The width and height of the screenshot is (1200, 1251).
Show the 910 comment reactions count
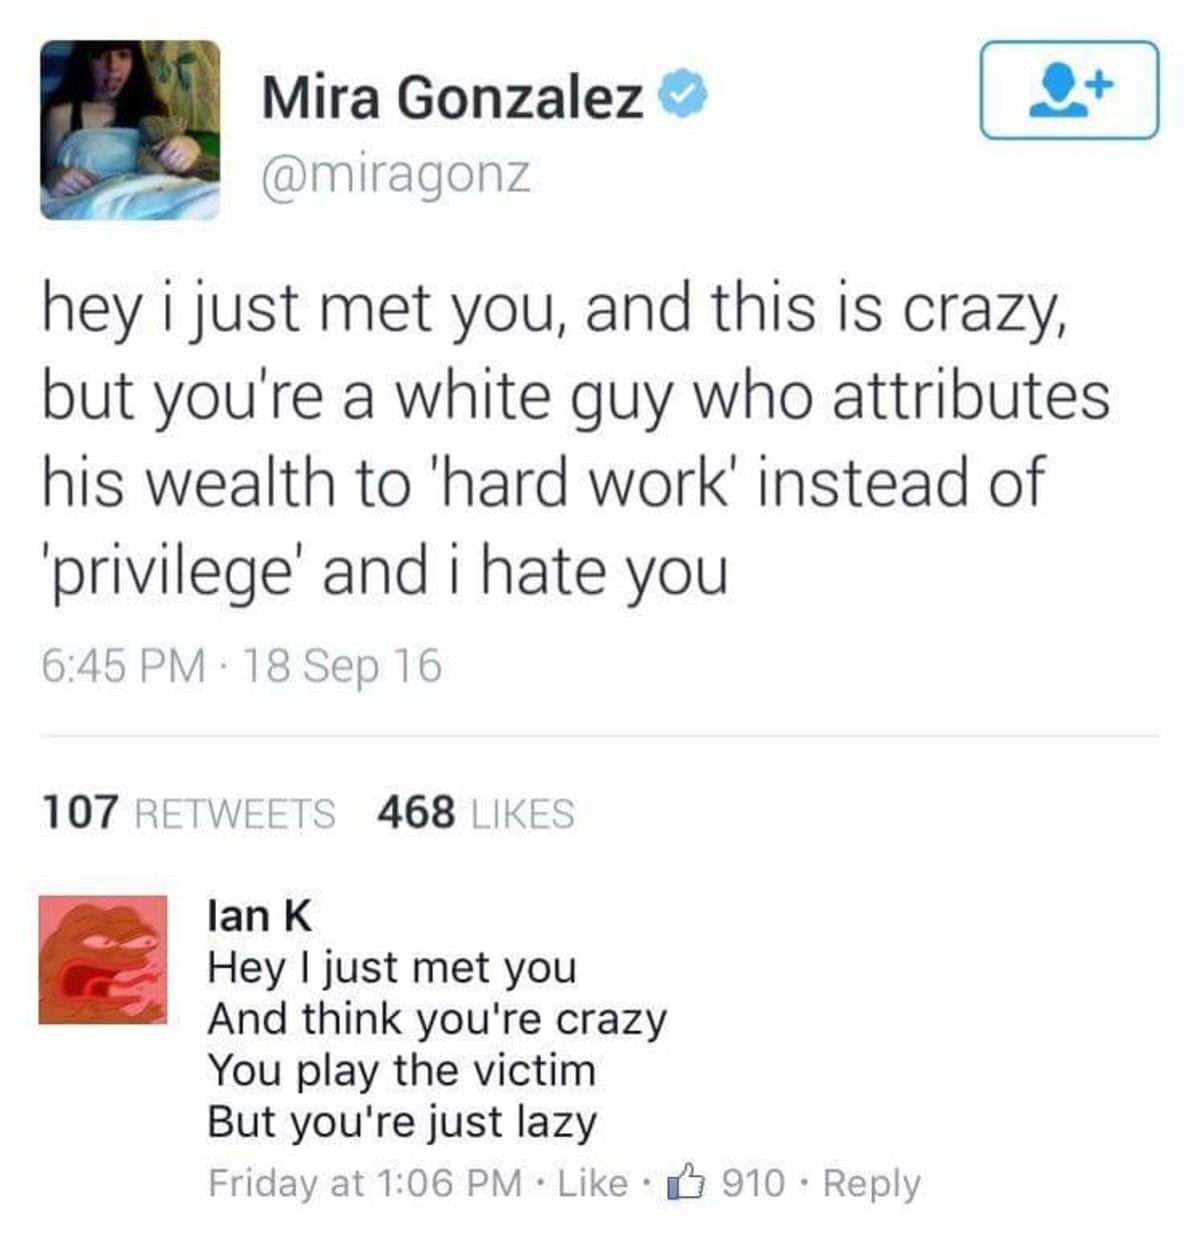[x=752, y=1183]
